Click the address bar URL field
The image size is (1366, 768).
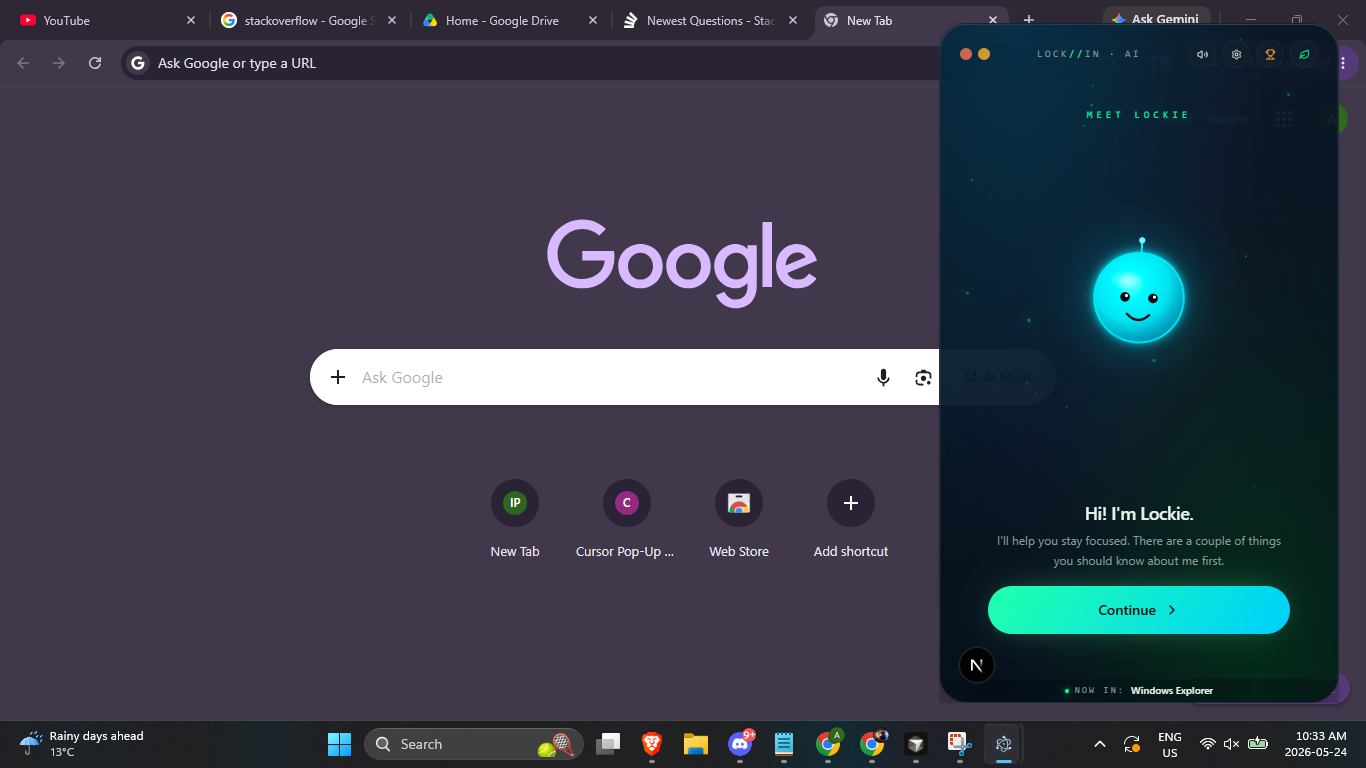530,63
